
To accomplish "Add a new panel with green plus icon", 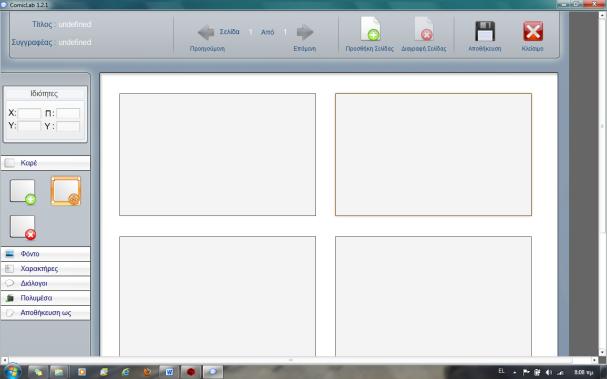I will tap(23, 192).
